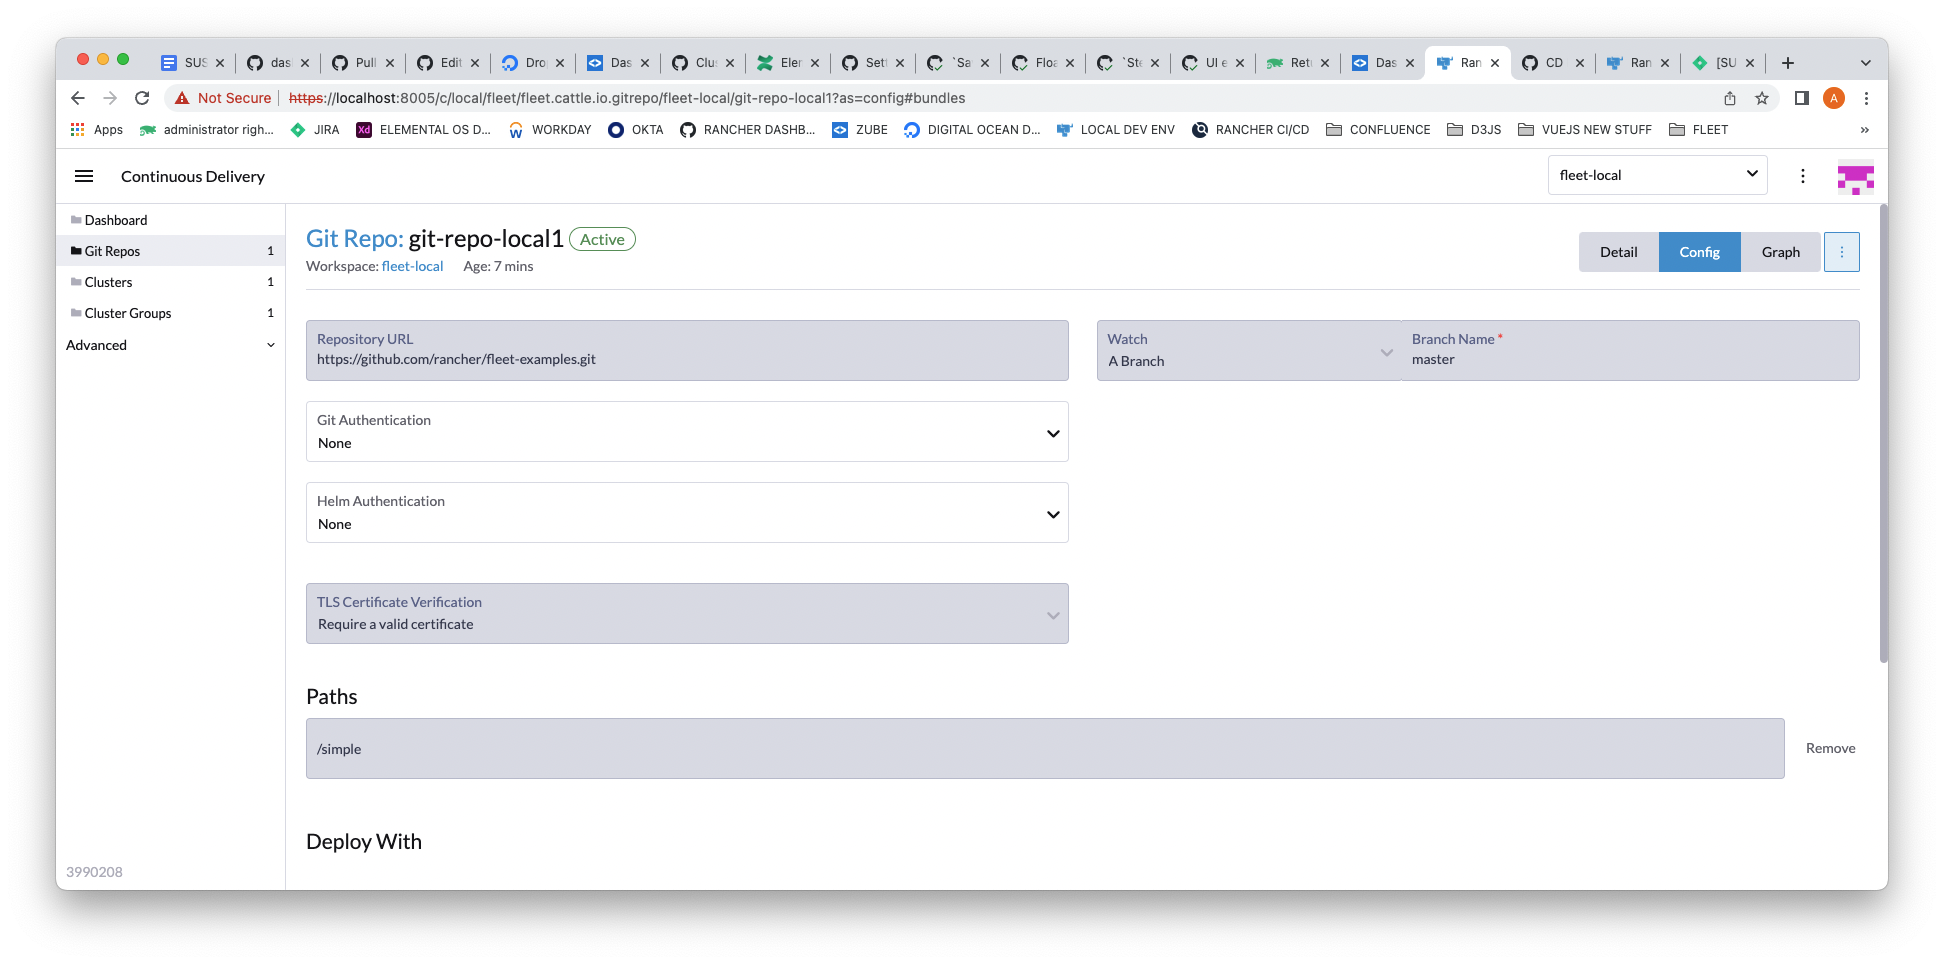The image size is (1944, 964).
Task: Click the browser profile avatar A
Action: (x=1834, y=98)
